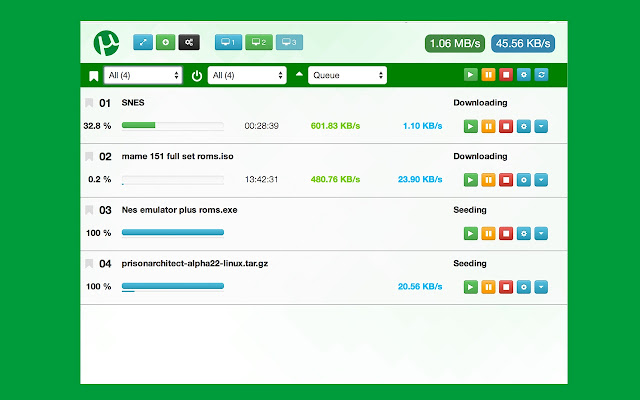Viewport: 640px width, 400px height.
Task: Toggle bookmark flag for mame 151 torrent
Action: pyautogui.click(x=89, y=156)
